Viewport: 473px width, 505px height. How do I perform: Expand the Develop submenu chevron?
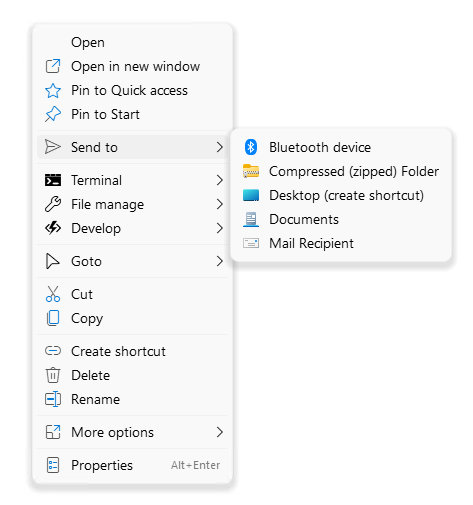point(219,228)
